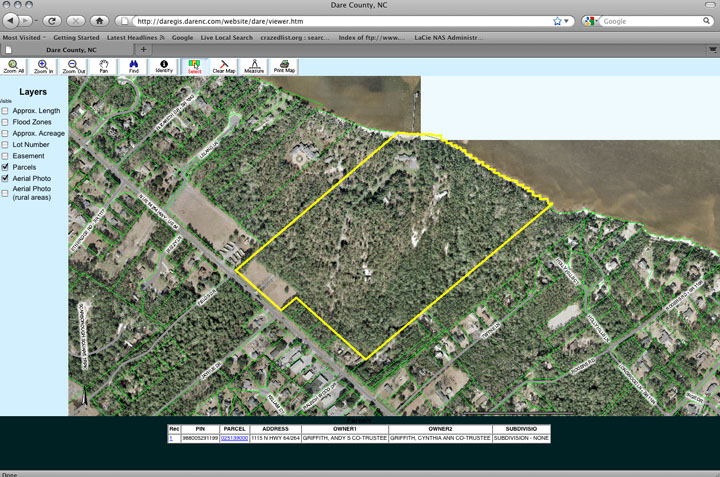Click the address bar URL field
720x477 pixels.
pyautogui.click(x=343, y=21)
